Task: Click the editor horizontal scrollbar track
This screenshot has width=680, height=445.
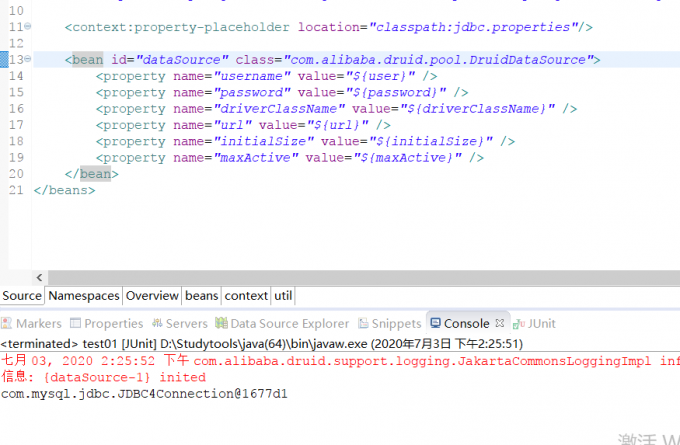Action: click(363, 278)
